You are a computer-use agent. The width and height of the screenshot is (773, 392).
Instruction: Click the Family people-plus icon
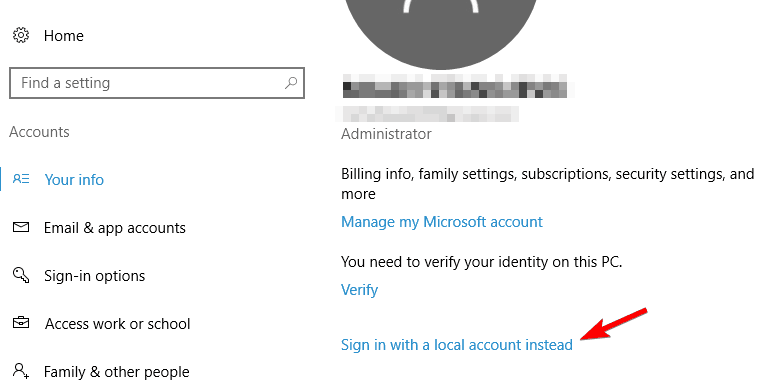(x=21, y=371)
